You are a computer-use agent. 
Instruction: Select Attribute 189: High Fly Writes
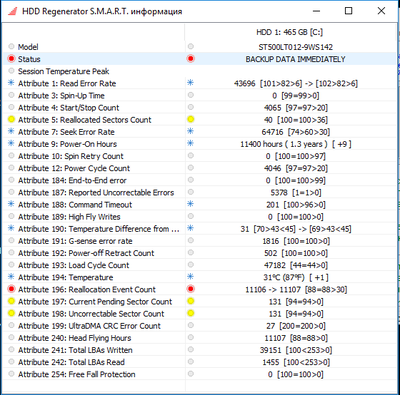point(69,217)
